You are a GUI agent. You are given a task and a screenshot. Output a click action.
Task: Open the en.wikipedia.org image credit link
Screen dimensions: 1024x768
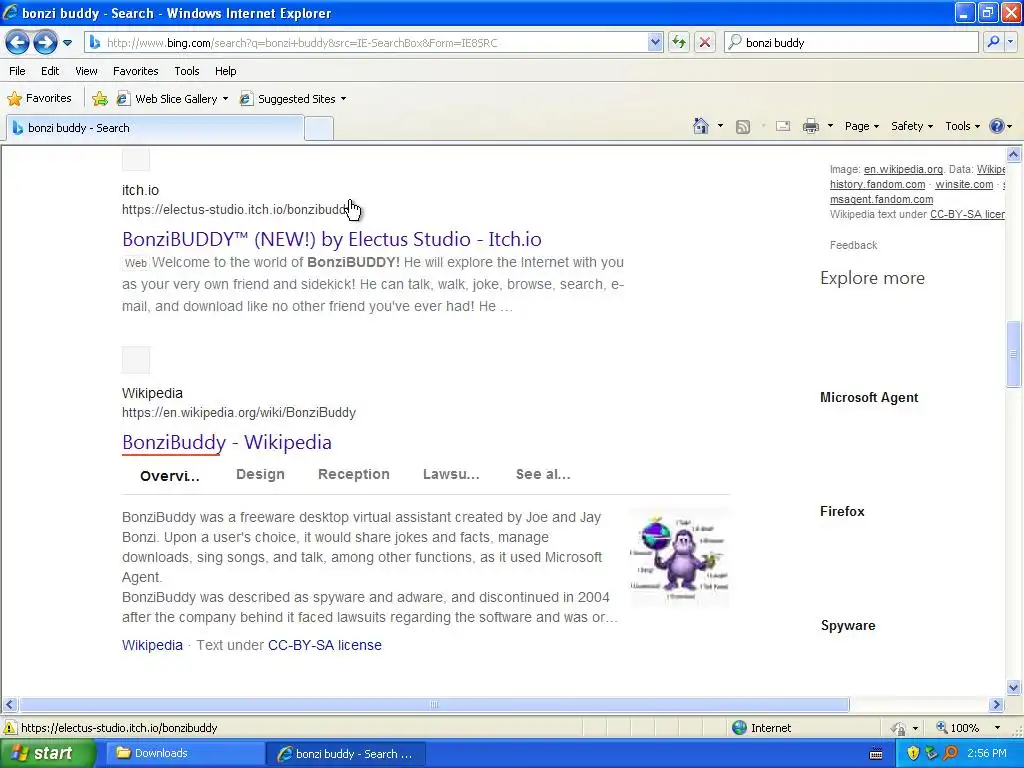pyautogui.click(x=903, y=169)
